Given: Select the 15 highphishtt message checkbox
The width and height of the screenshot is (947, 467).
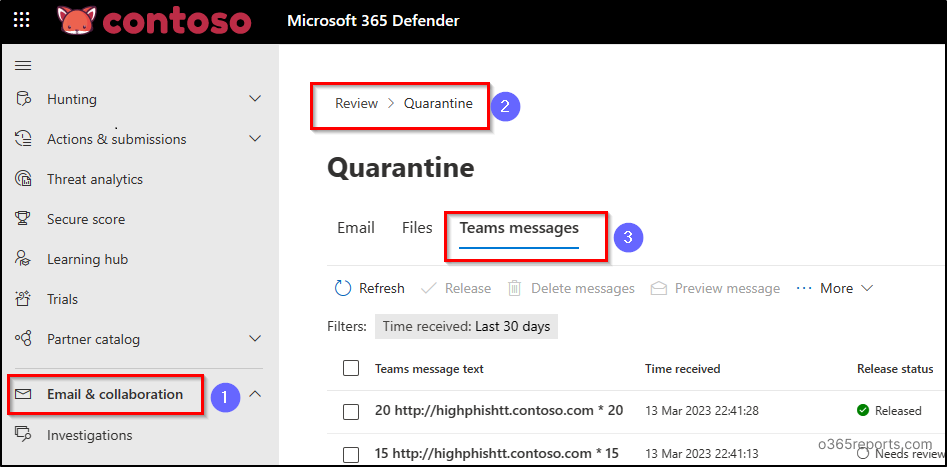Looking at the screenshot, I should 351,454.
